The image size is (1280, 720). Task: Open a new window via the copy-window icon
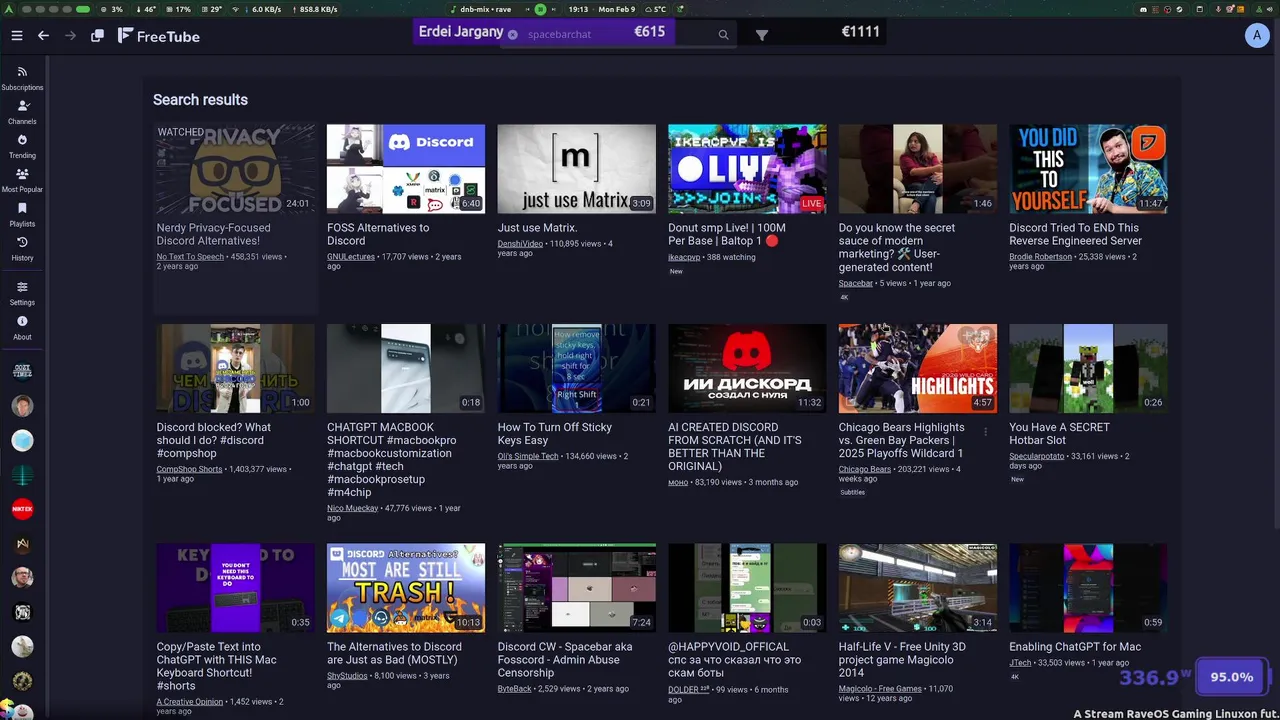coord(97,36)
